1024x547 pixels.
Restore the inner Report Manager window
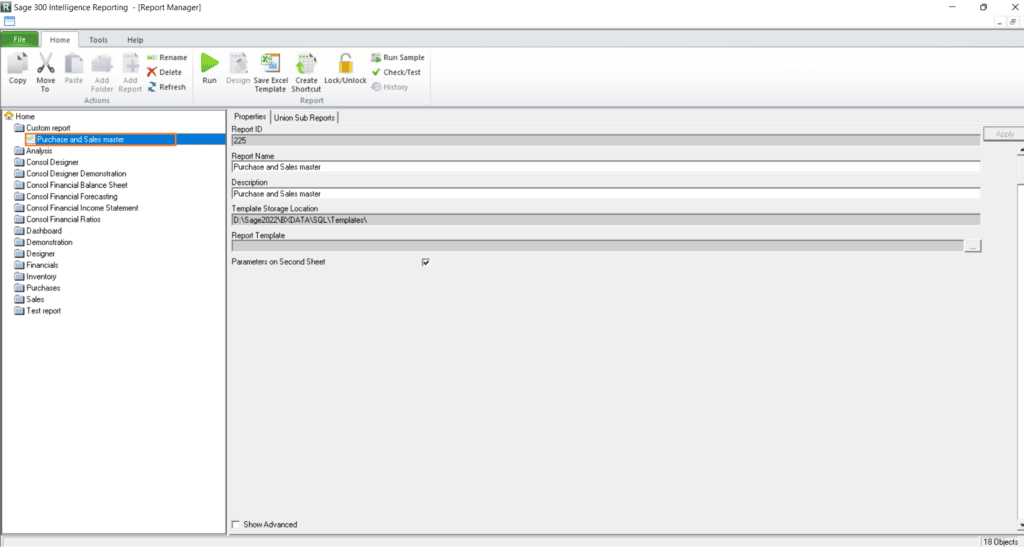(x=1013, y=22)
